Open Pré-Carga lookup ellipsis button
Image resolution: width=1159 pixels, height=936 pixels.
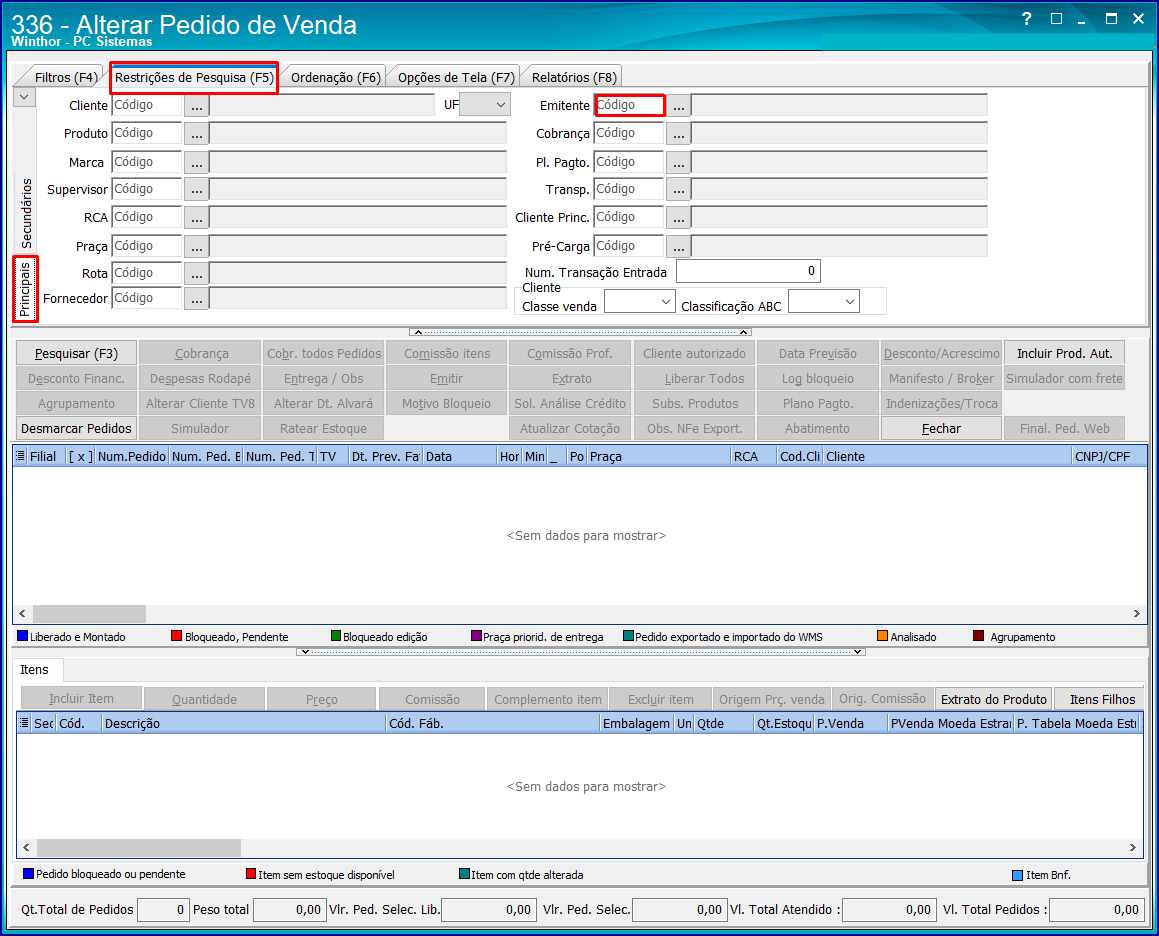[679, 247]
